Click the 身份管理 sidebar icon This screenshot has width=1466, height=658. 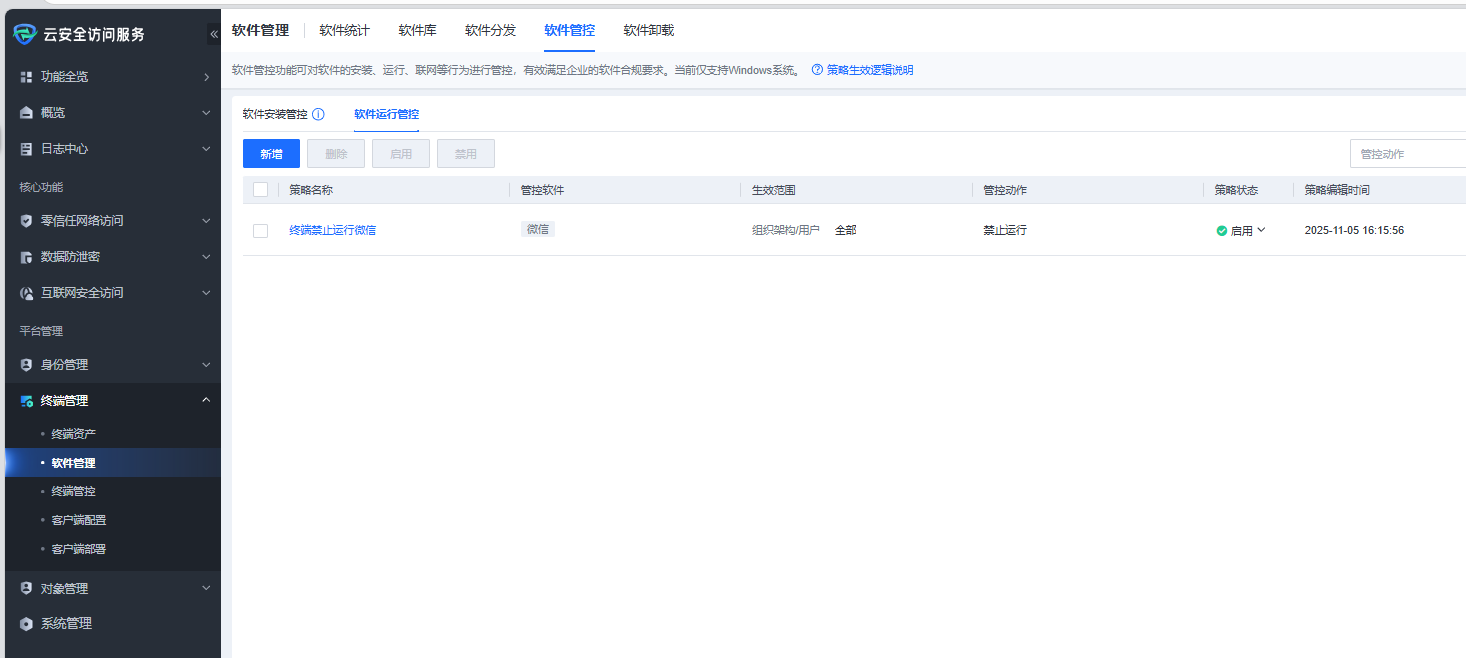[x=27, y=365]
